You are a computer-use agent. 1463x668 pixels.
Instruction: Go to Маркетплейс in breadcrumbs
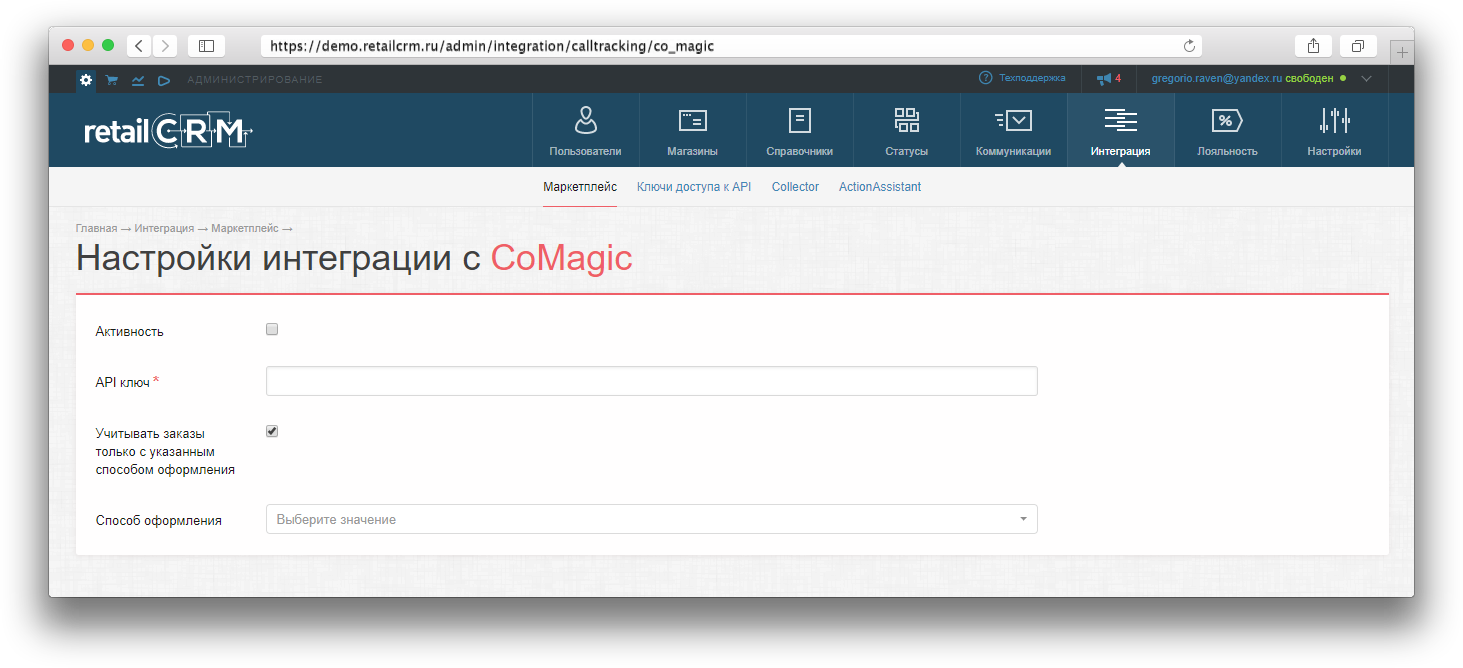[x=245, y=229]
